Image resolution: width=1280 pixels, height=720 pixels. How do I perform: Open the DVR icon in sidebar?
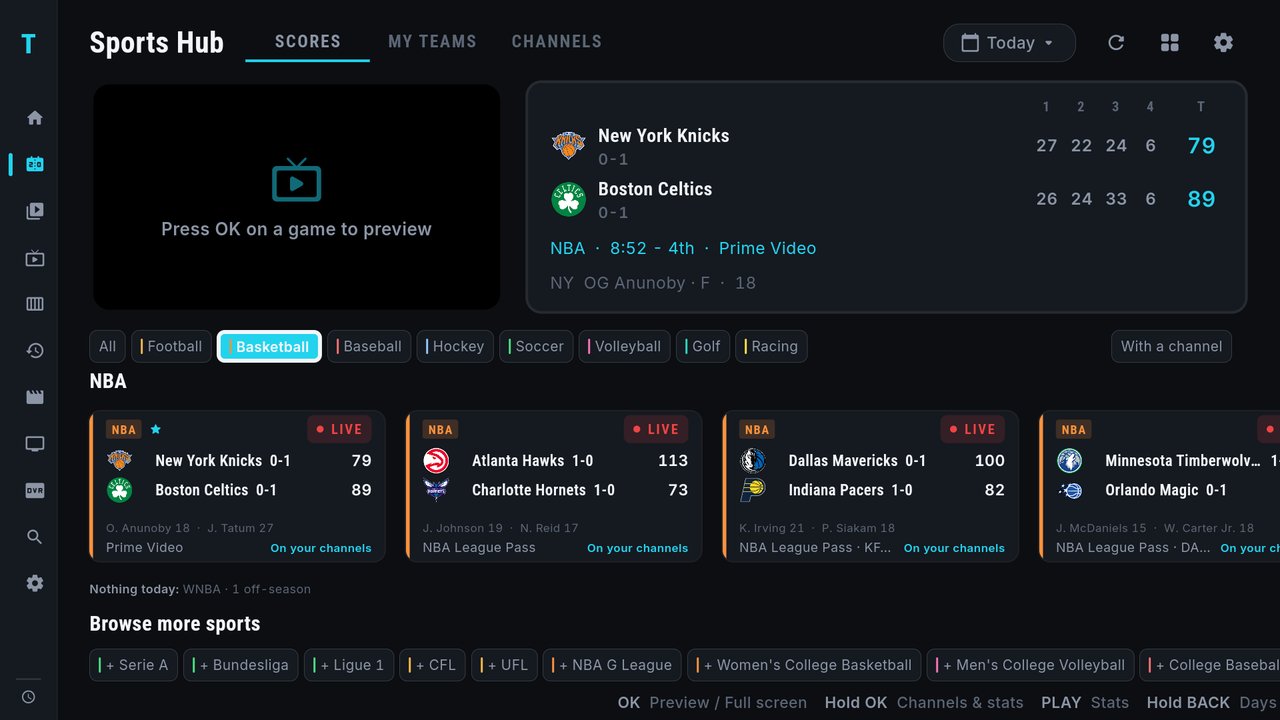(x=35, y=490)
